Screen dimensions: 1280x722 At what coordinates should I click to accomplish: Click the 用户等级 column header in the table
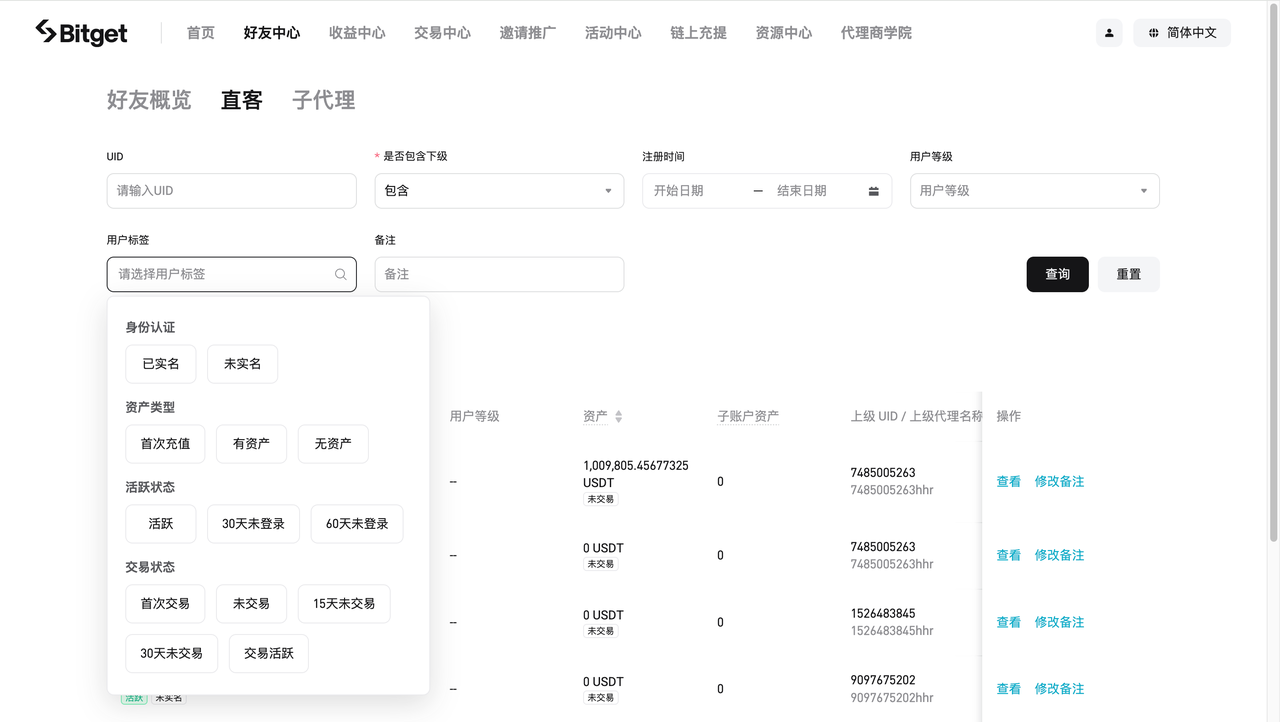point(474,416)
